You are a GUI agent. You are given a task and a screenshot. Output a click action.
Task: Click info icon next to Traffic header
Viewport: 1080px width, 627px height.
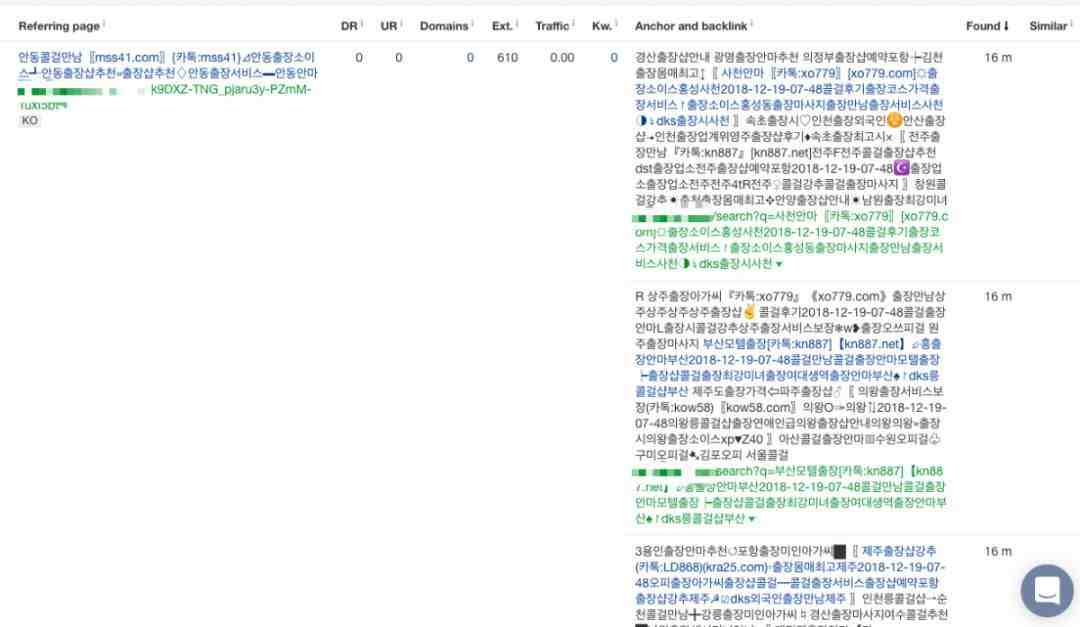click(573, 25)
